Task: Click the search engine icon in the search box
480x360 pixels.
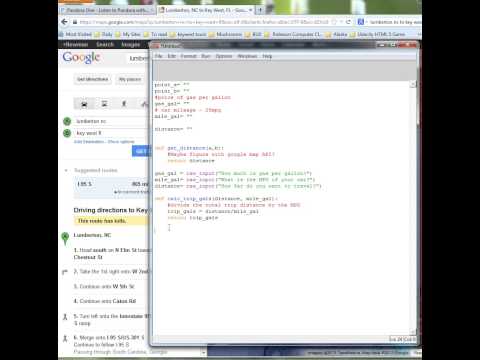Action: [x=361, y=22]
